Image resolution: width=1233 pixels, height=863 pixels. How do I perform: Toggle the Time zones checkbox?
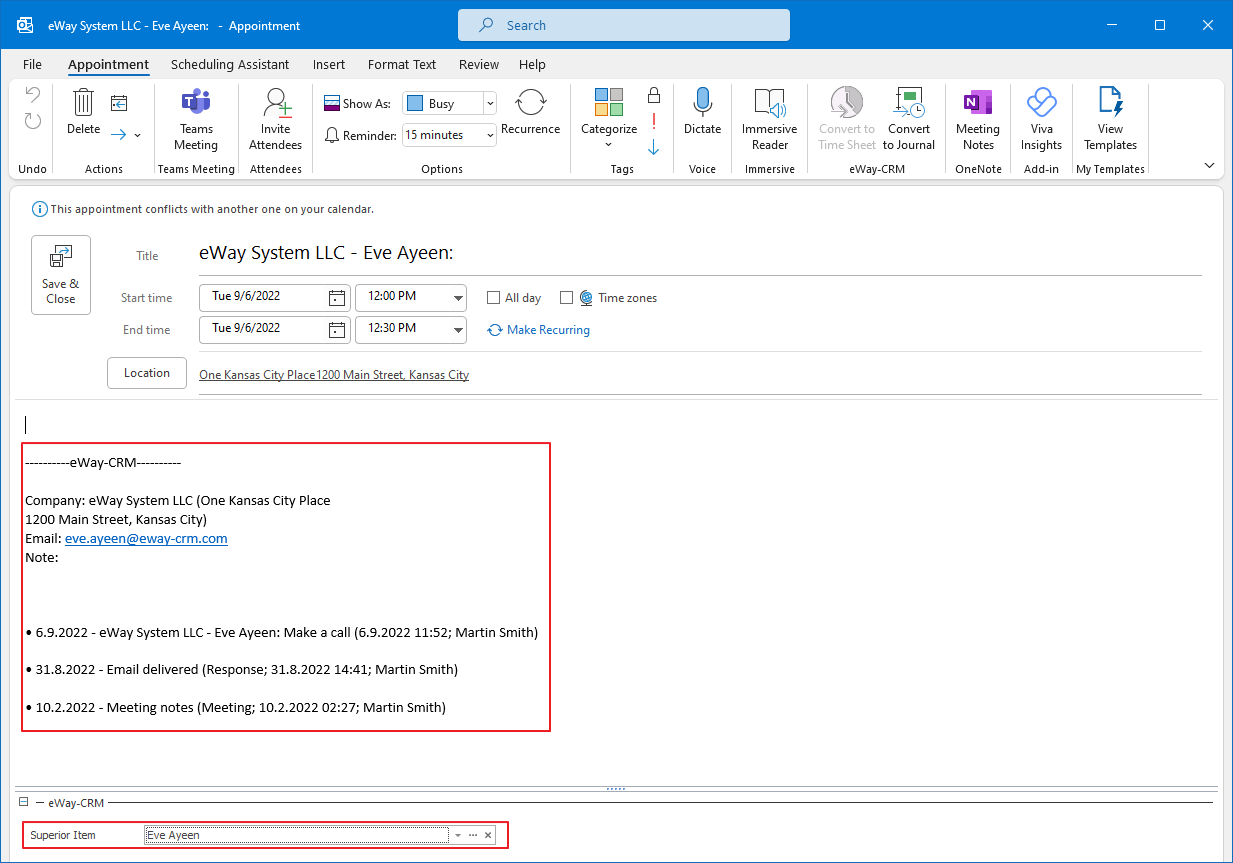(x=566, y=298)
